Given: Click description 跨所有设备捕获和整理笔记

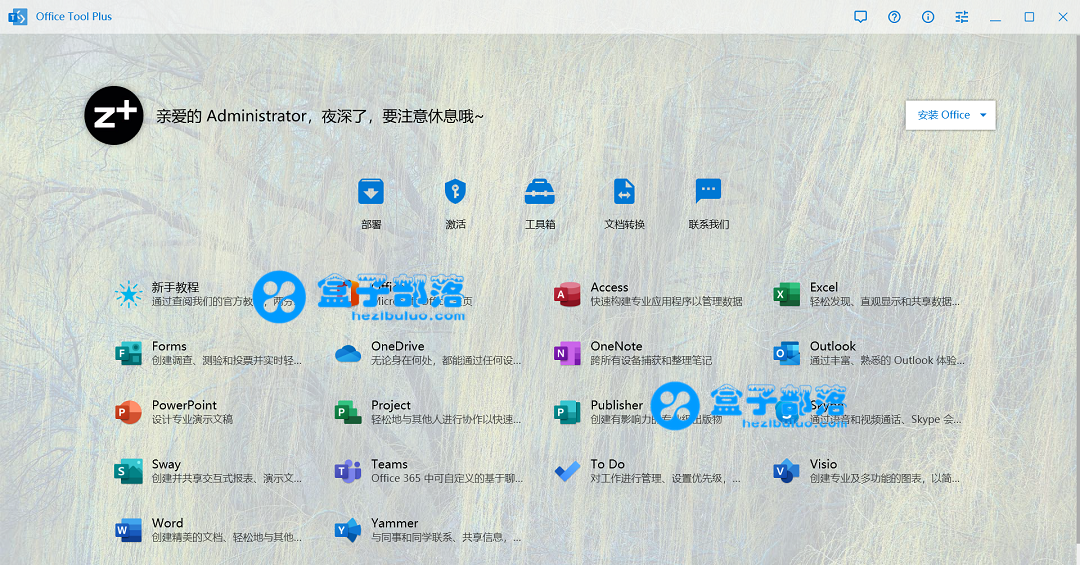Looking at the screenshot, I should (651, 360).
